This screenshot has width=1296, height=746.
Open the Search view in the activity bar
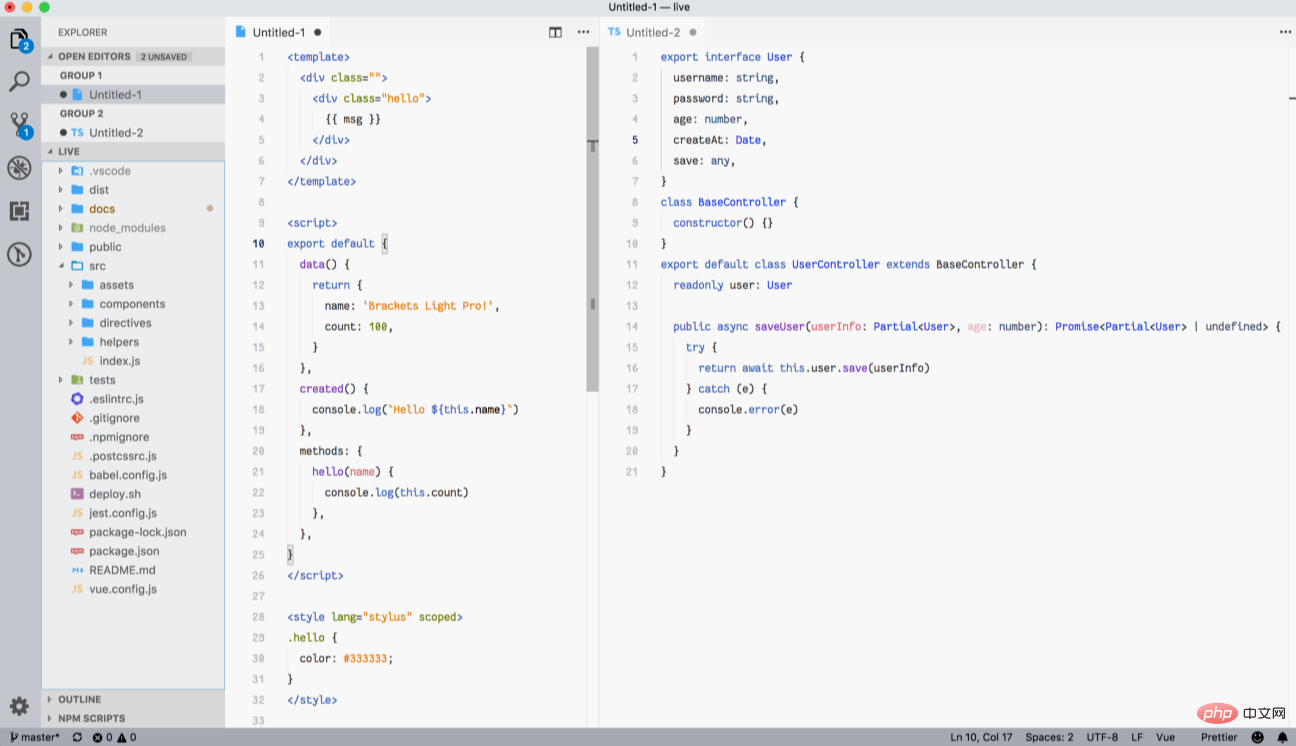[x=19, y=82]
